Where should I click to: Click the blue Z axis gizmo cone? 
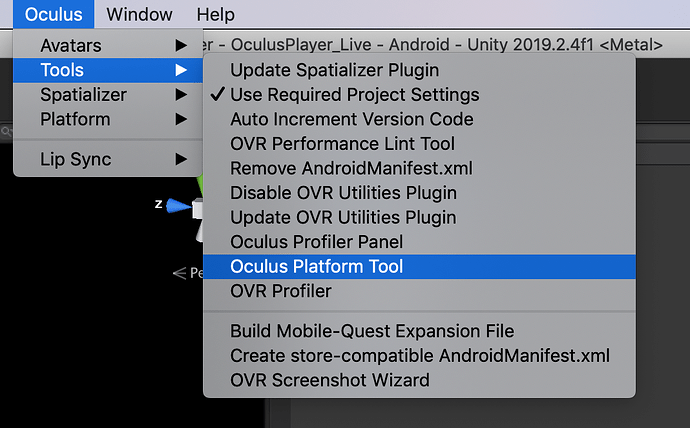point(178,206)
